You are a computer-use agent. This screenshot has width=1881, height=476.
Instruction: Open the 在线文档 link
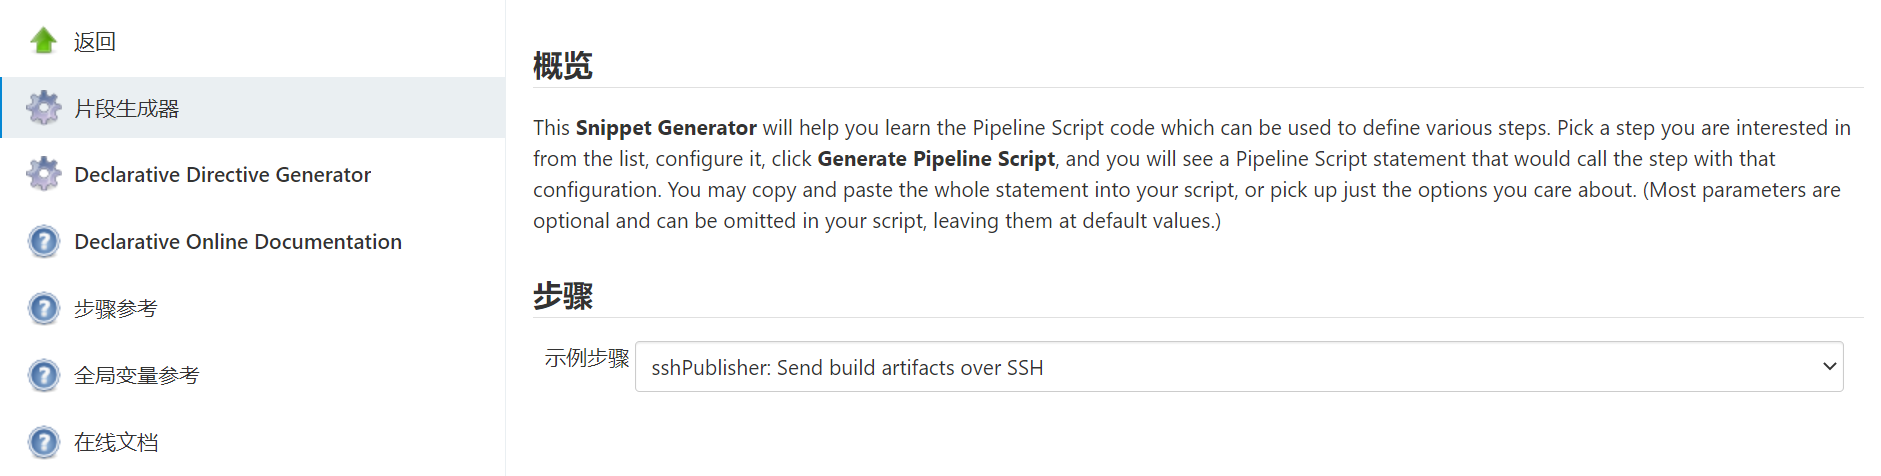click(116, 442)
